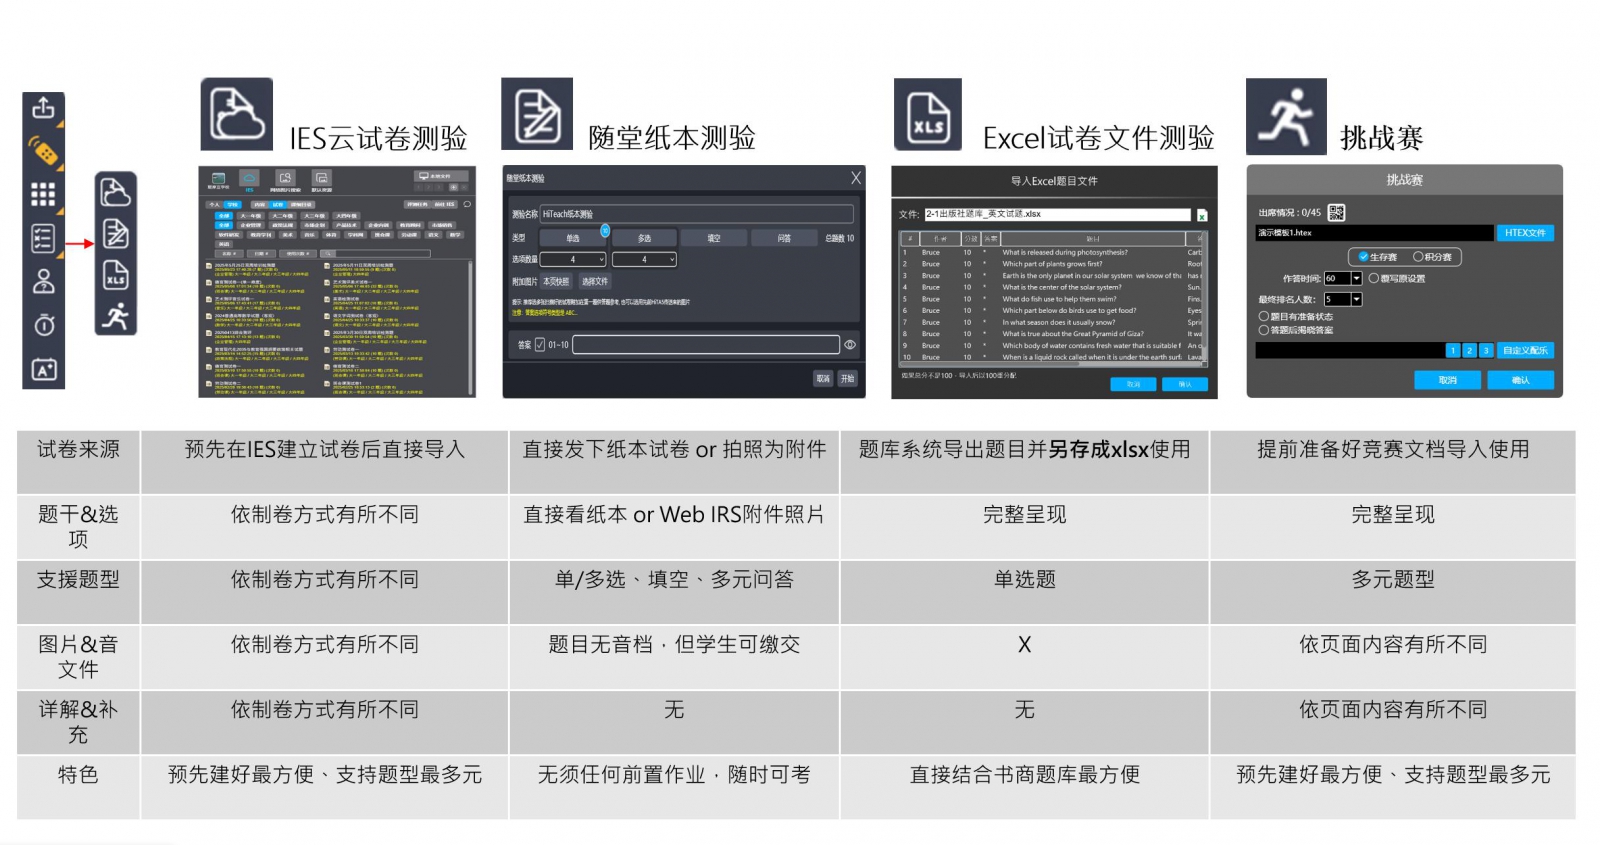The width and height of the screenshot is (1600, 845).
Task: Toggle the 答案 checkbox for questions 01~10
Action: 540,345
